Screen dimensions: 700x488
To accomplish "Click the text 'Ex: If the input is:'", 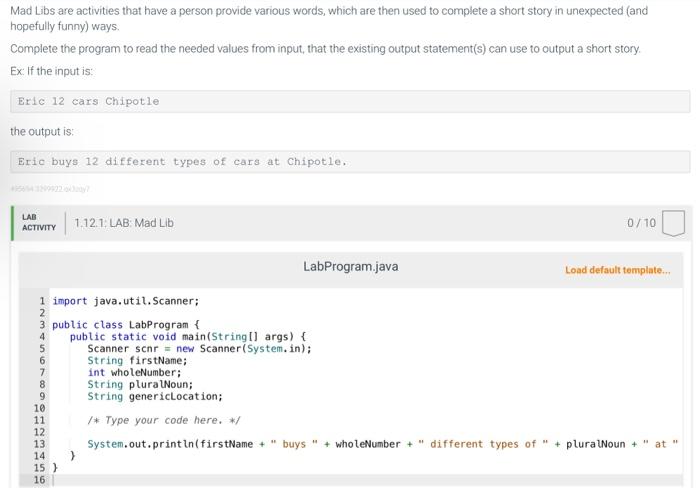I will click(52, 71).
